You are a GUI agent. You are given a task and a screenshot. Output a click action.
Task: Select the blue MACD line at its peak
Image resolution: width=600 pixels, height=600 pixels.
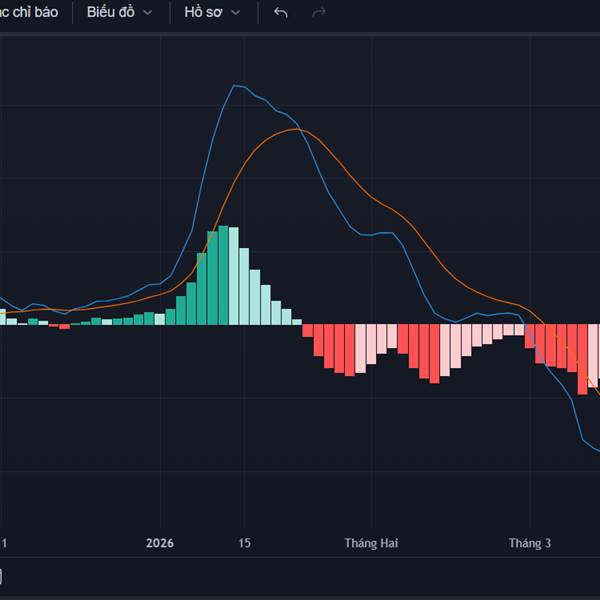[x=236, y=86]
